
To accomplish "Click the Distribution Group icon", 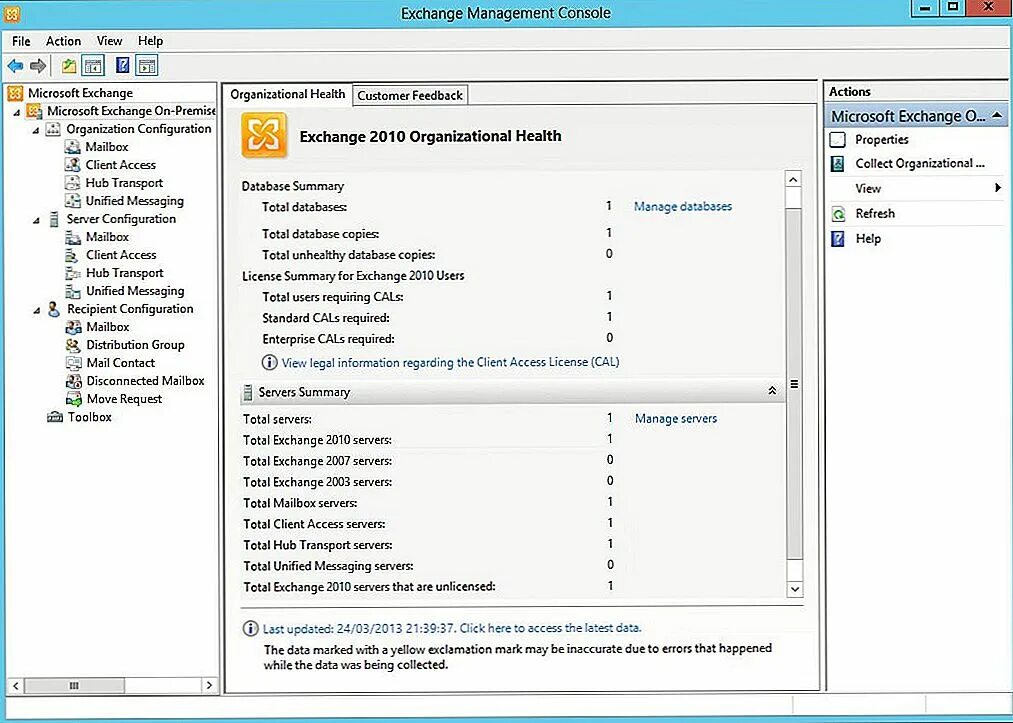I will pyautogui.click(x=73, y=345).
